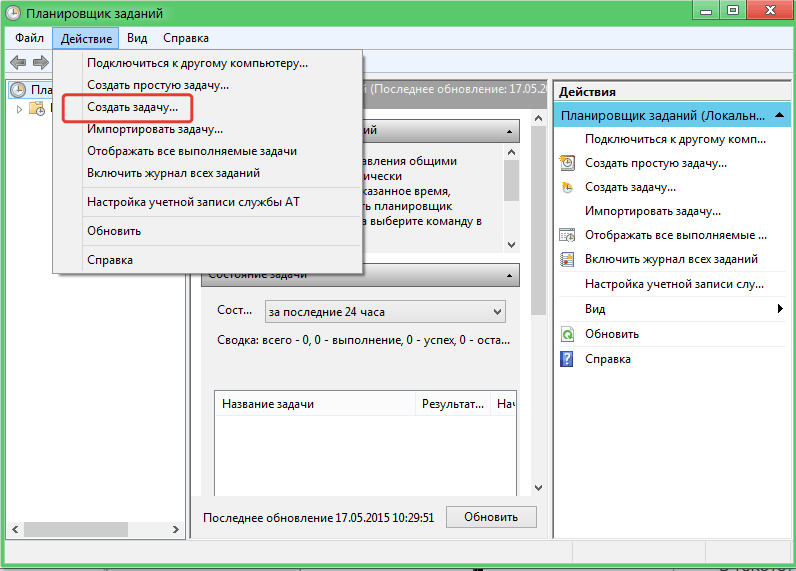This screenshot has width=796, height=571.
Task: Click the 'Результат...' column header
Action: [453, 404]
